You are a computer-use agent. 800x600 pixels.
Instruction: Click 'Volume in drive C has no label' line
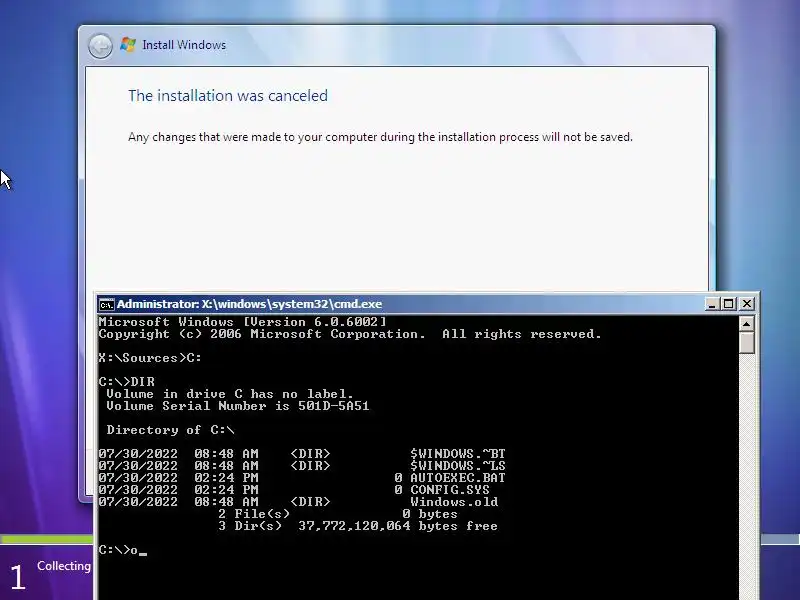point(230,394)
